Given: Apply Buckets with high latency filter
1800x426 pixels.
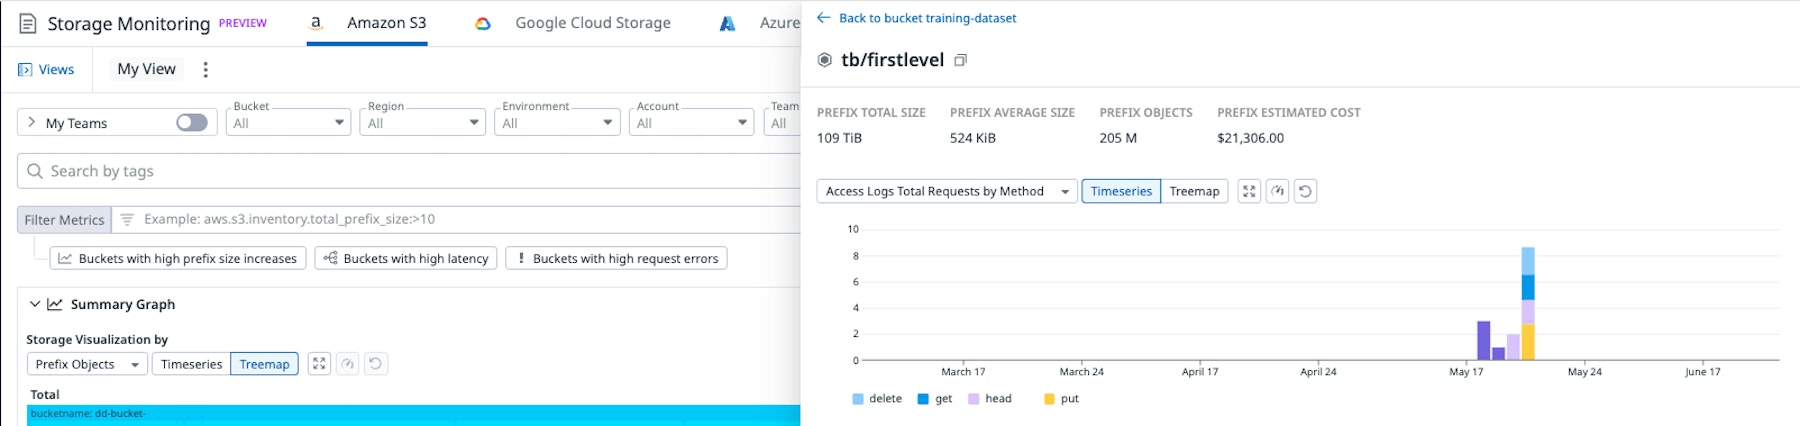Looking at the screenshot, I should (x=406, y=258).
